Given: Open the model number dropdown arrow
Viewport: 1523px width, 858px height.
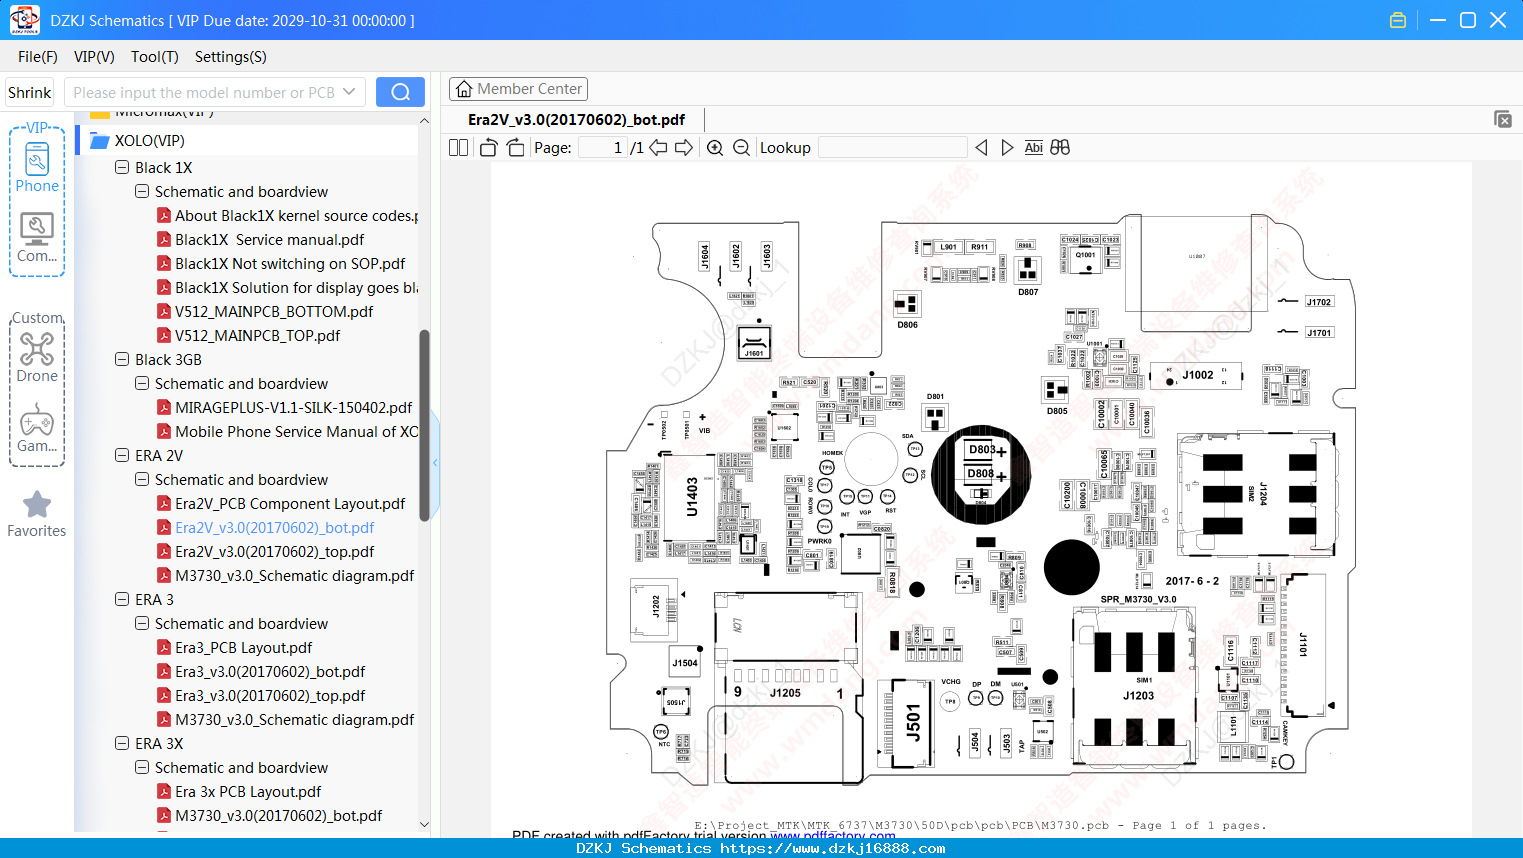Looking at the screenshot, I should coord(349,92).
